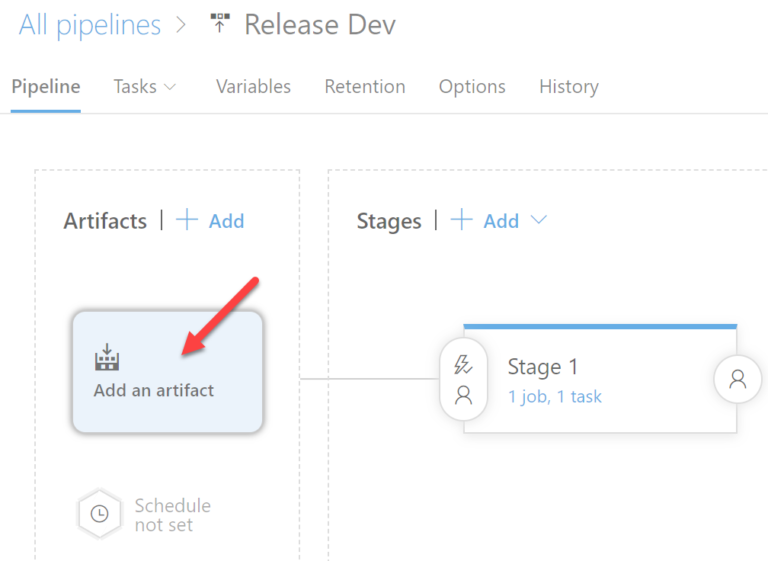Expand the Stages Add dropdown chevron
Viewport: 768px width, 561px height.
(539, 221)
